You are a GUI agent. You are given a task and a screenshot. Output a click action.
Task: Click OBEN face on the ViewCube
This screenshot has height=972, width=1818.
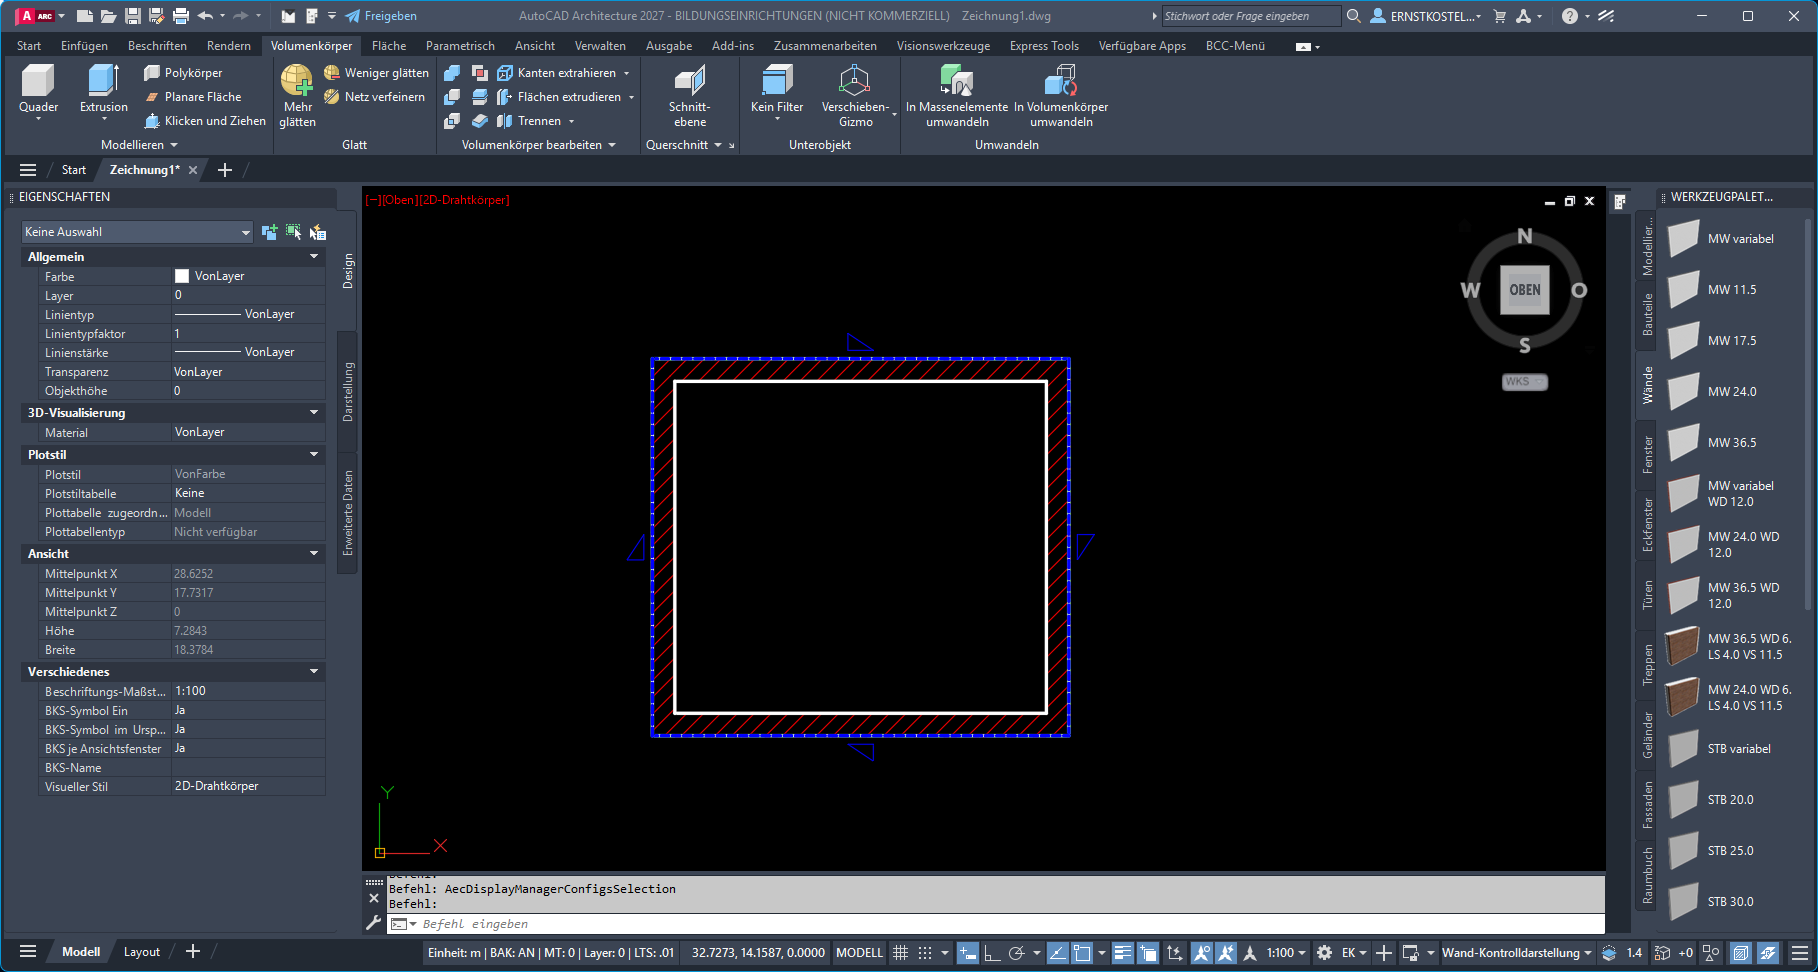click(x=1525, y=290)
